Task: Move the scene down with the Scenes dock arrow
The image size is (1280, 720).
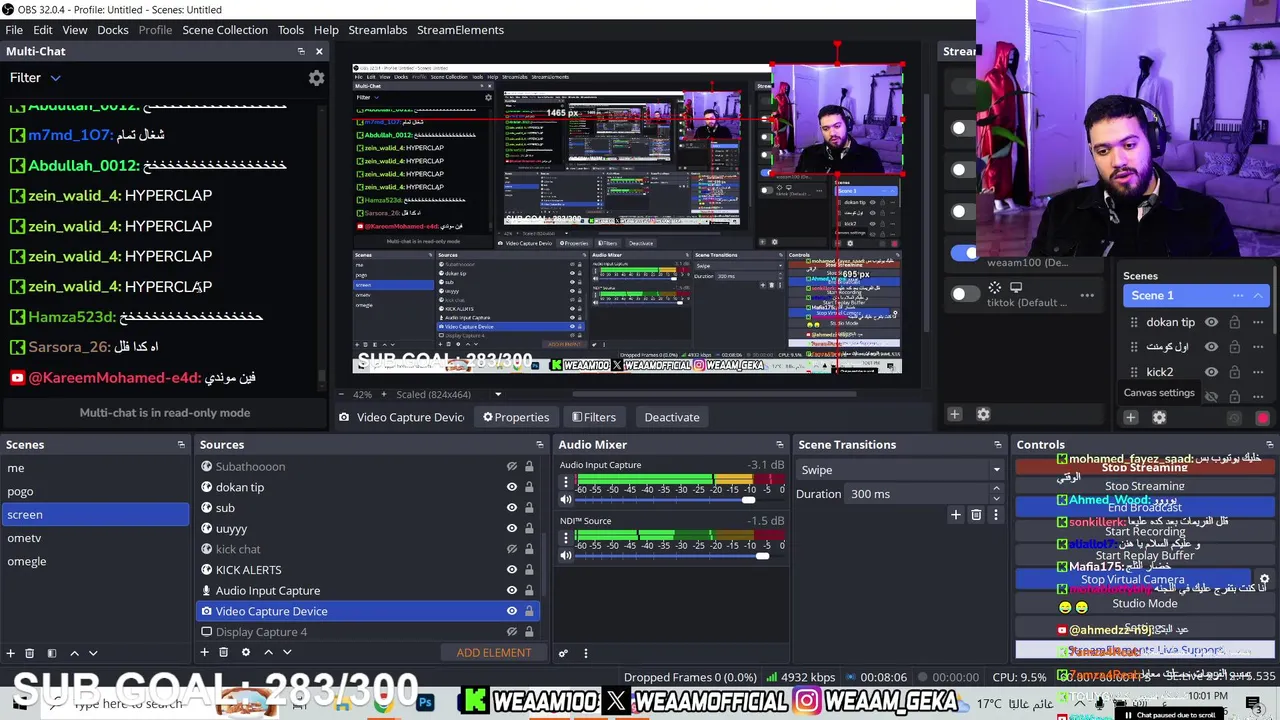Action: pyautogui.click(x=93, y=653)
